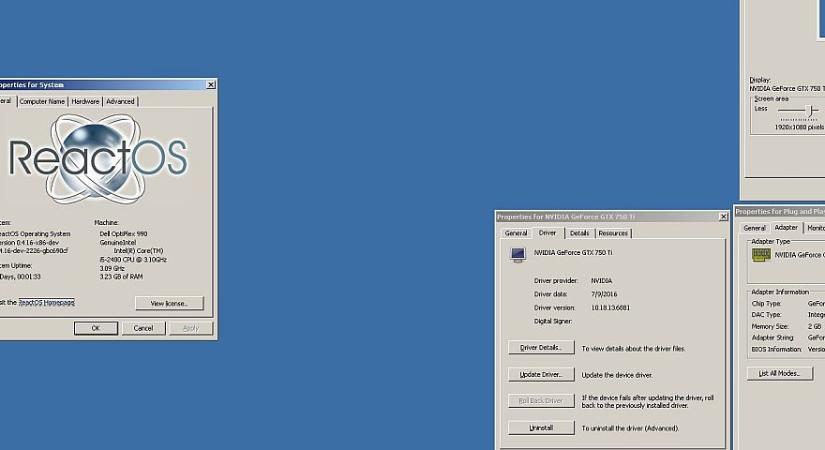Image resolution: width=825 pixels, height=450 pixels.
Task: Click the i5-2400 CPU @ 3.10GHz text
Action: click(133, 259)
